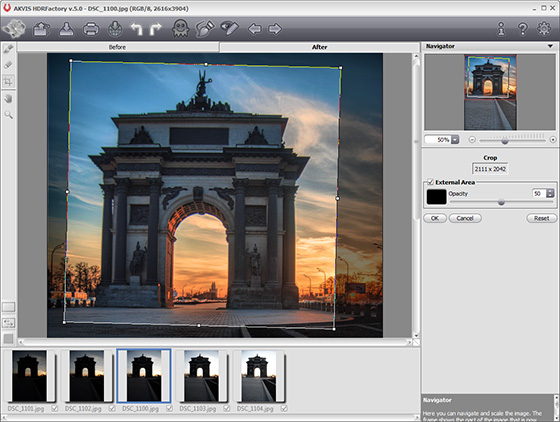Select the eraser tool in left toolbar

pos(8,65)
